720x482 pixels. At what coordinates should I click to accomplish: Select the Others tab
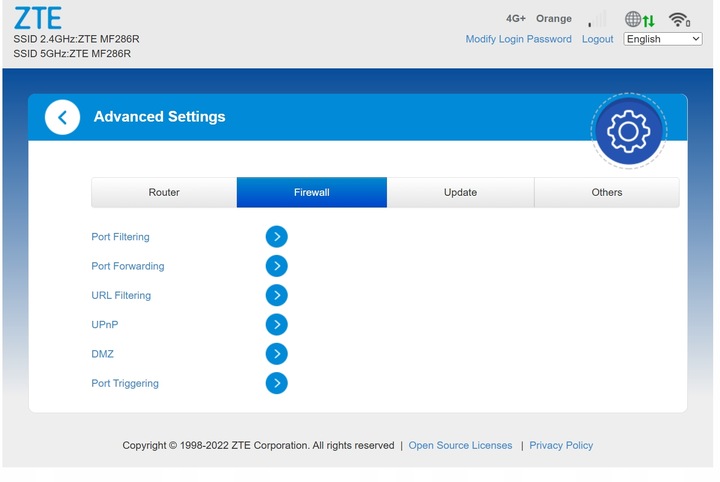pos(606,192)
